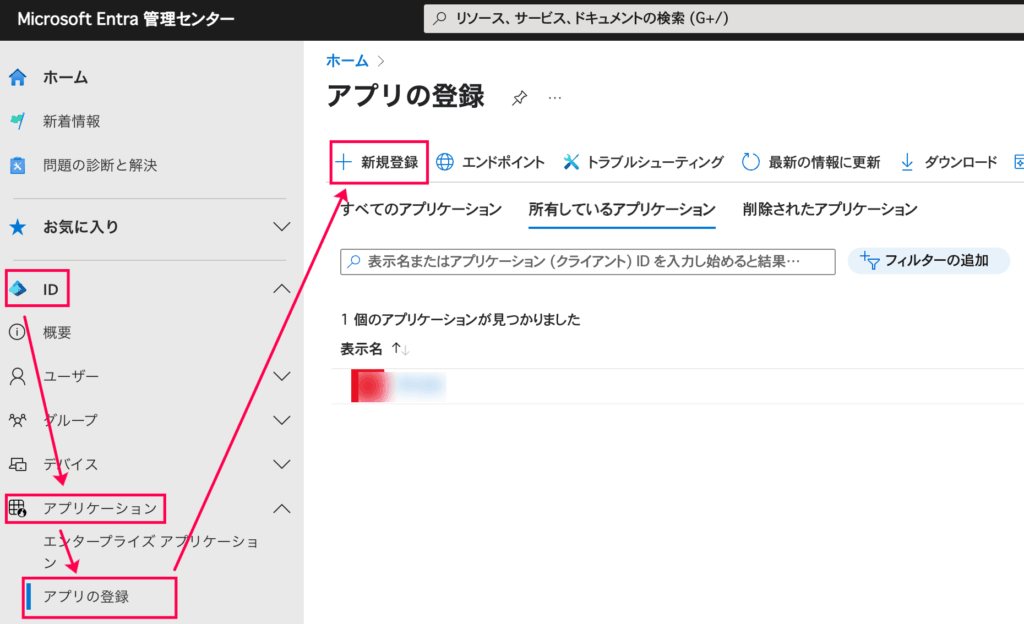This screenshot has height=624, width=1024.
Task: Click the 新規登録 button
Action: (x=379, y=162)
